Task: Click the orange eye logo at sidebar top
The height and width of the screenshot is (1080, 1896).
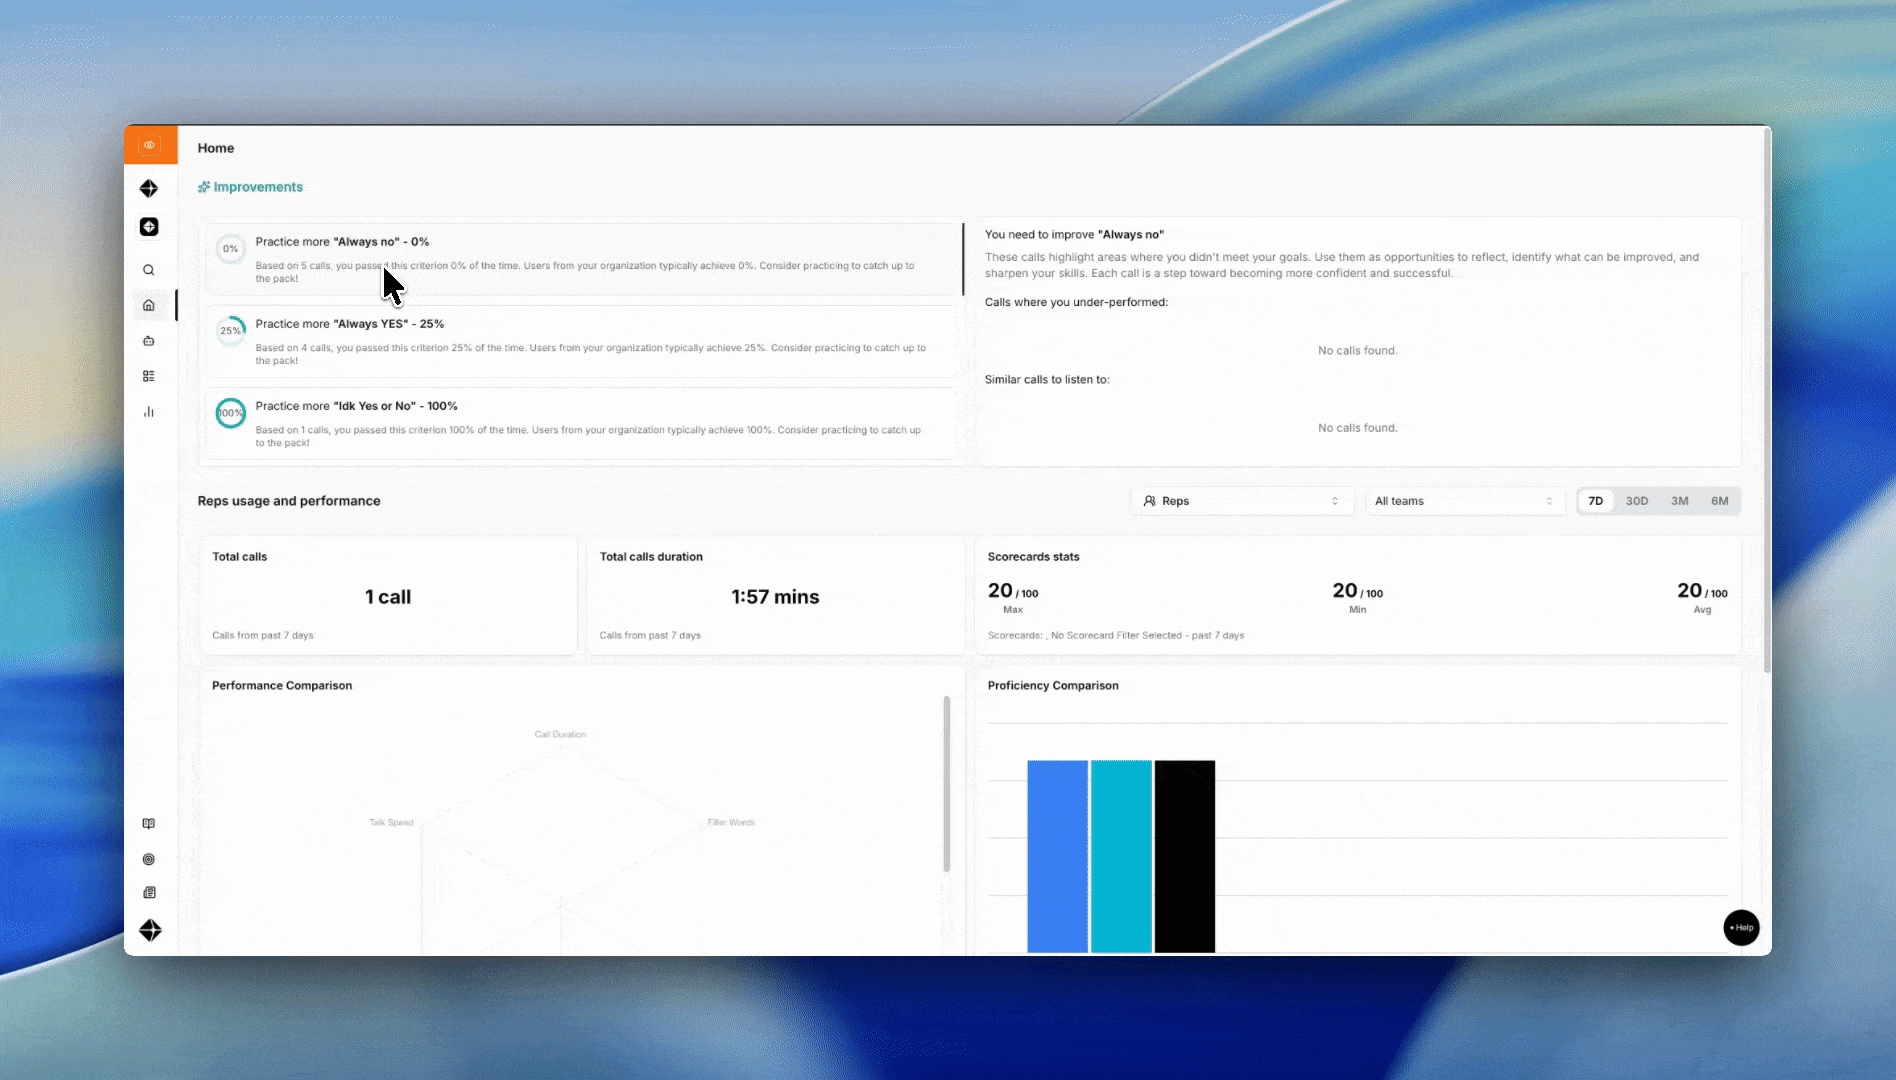Action: (x=149, y=145)
